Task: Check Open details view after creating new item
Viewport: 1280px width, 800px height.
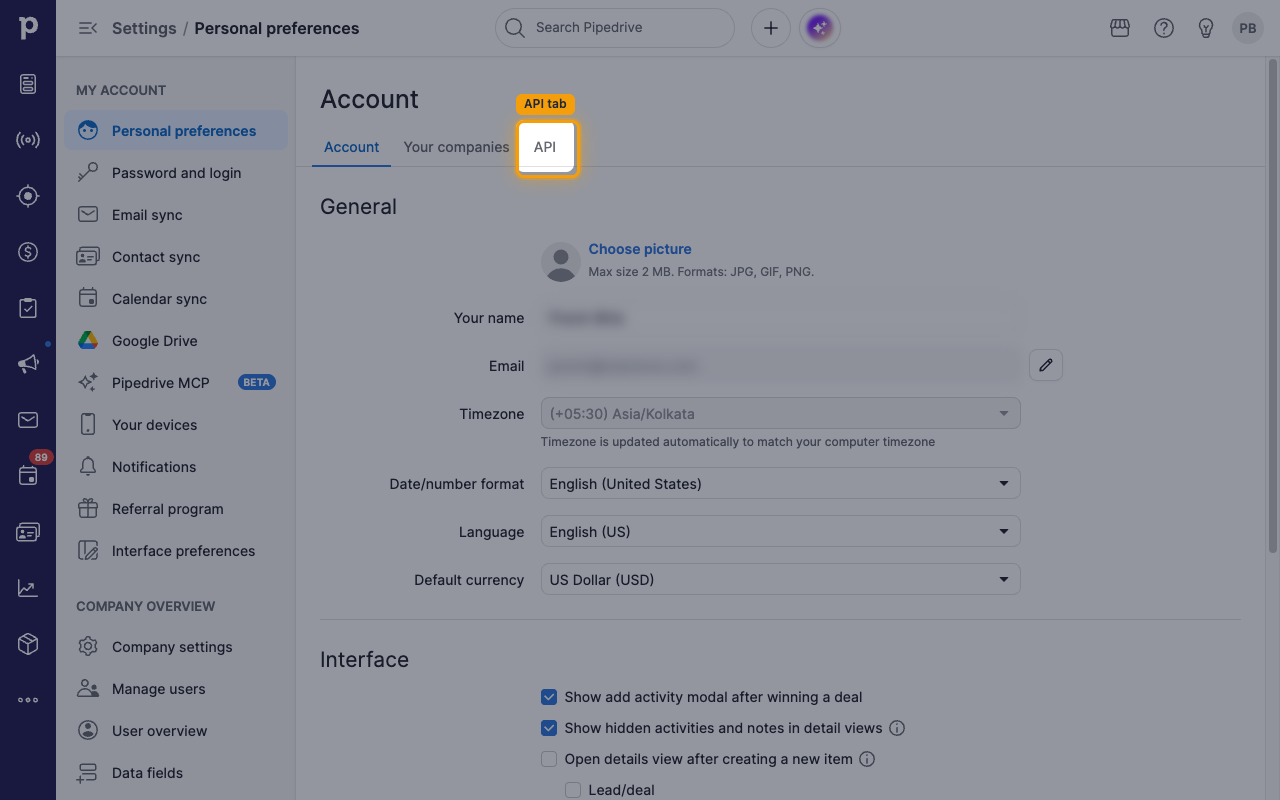Action: (x=549, y=759)
